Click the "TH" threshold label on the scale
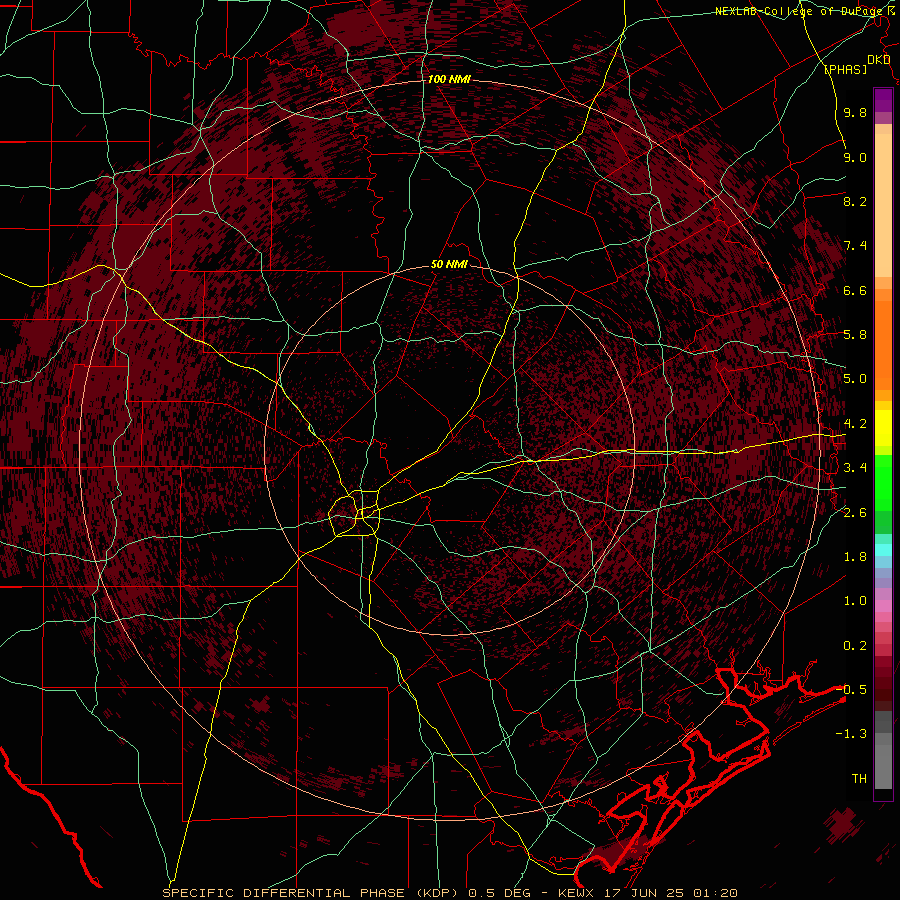 (859, 779)
